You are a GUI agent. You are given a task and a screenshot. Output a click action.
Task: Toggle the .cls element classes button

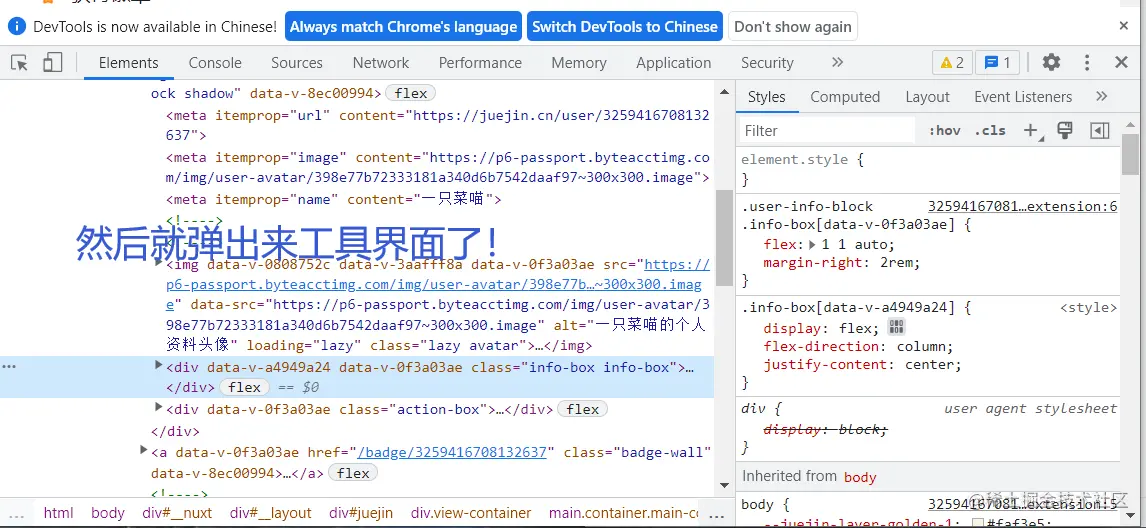(x=990, y=131)
